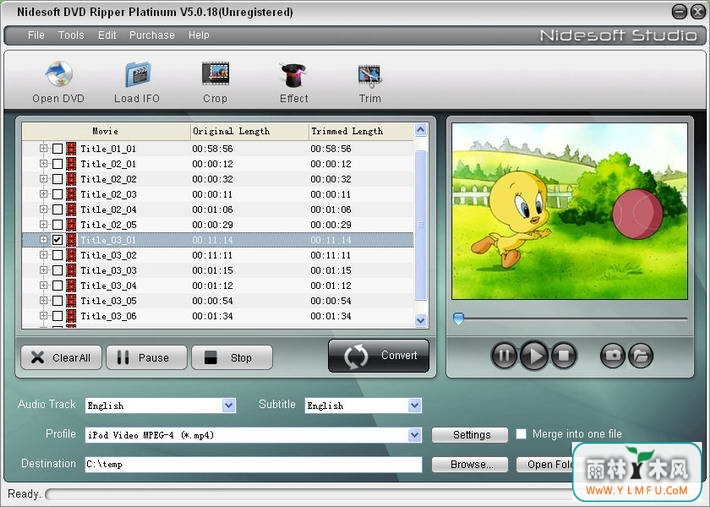Click the Stop conversion button
710x507 pixels.
pyautogui.click(x=232, y=358)
